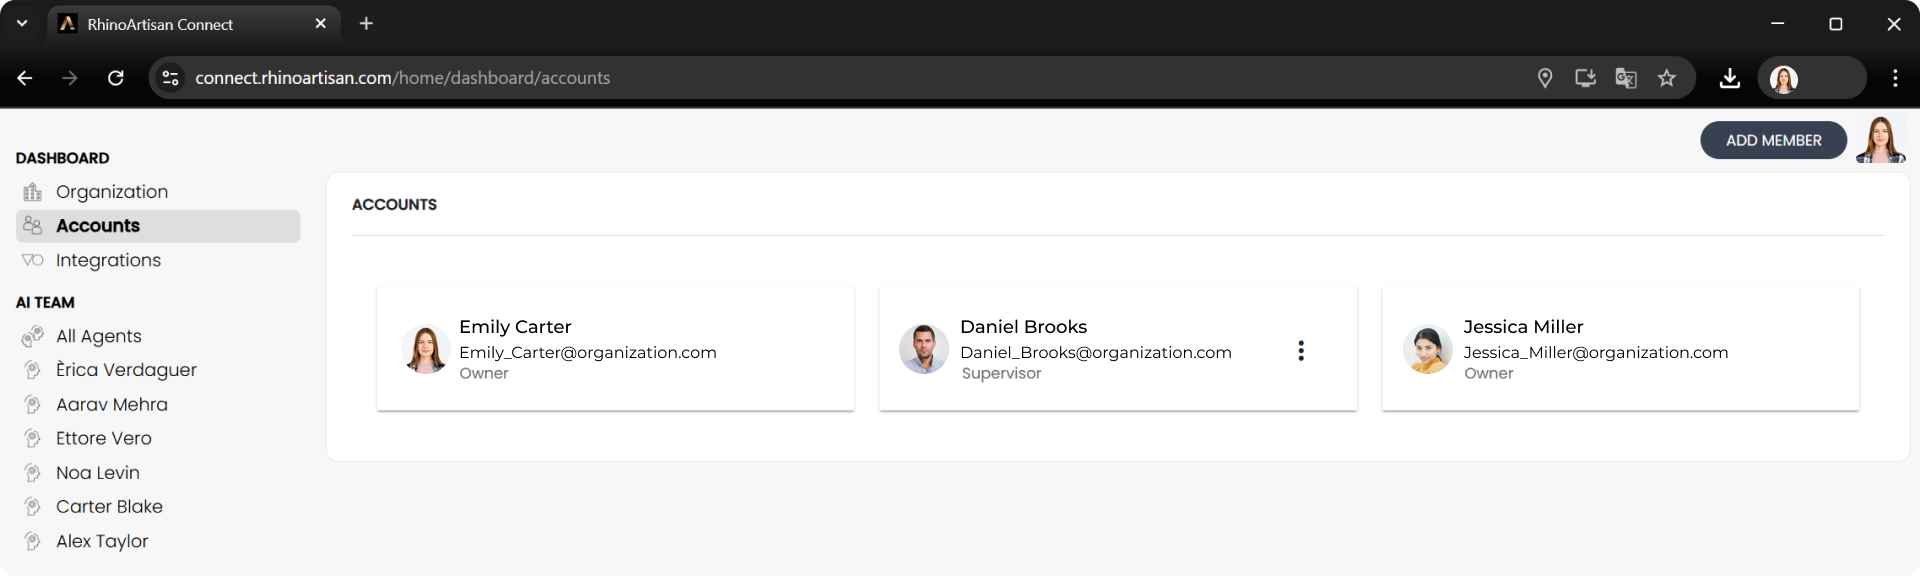Open Daniel Brooks' three-dot options menu
Image resolution: width=1920 pixels, height=576 pixels.
1300,351
